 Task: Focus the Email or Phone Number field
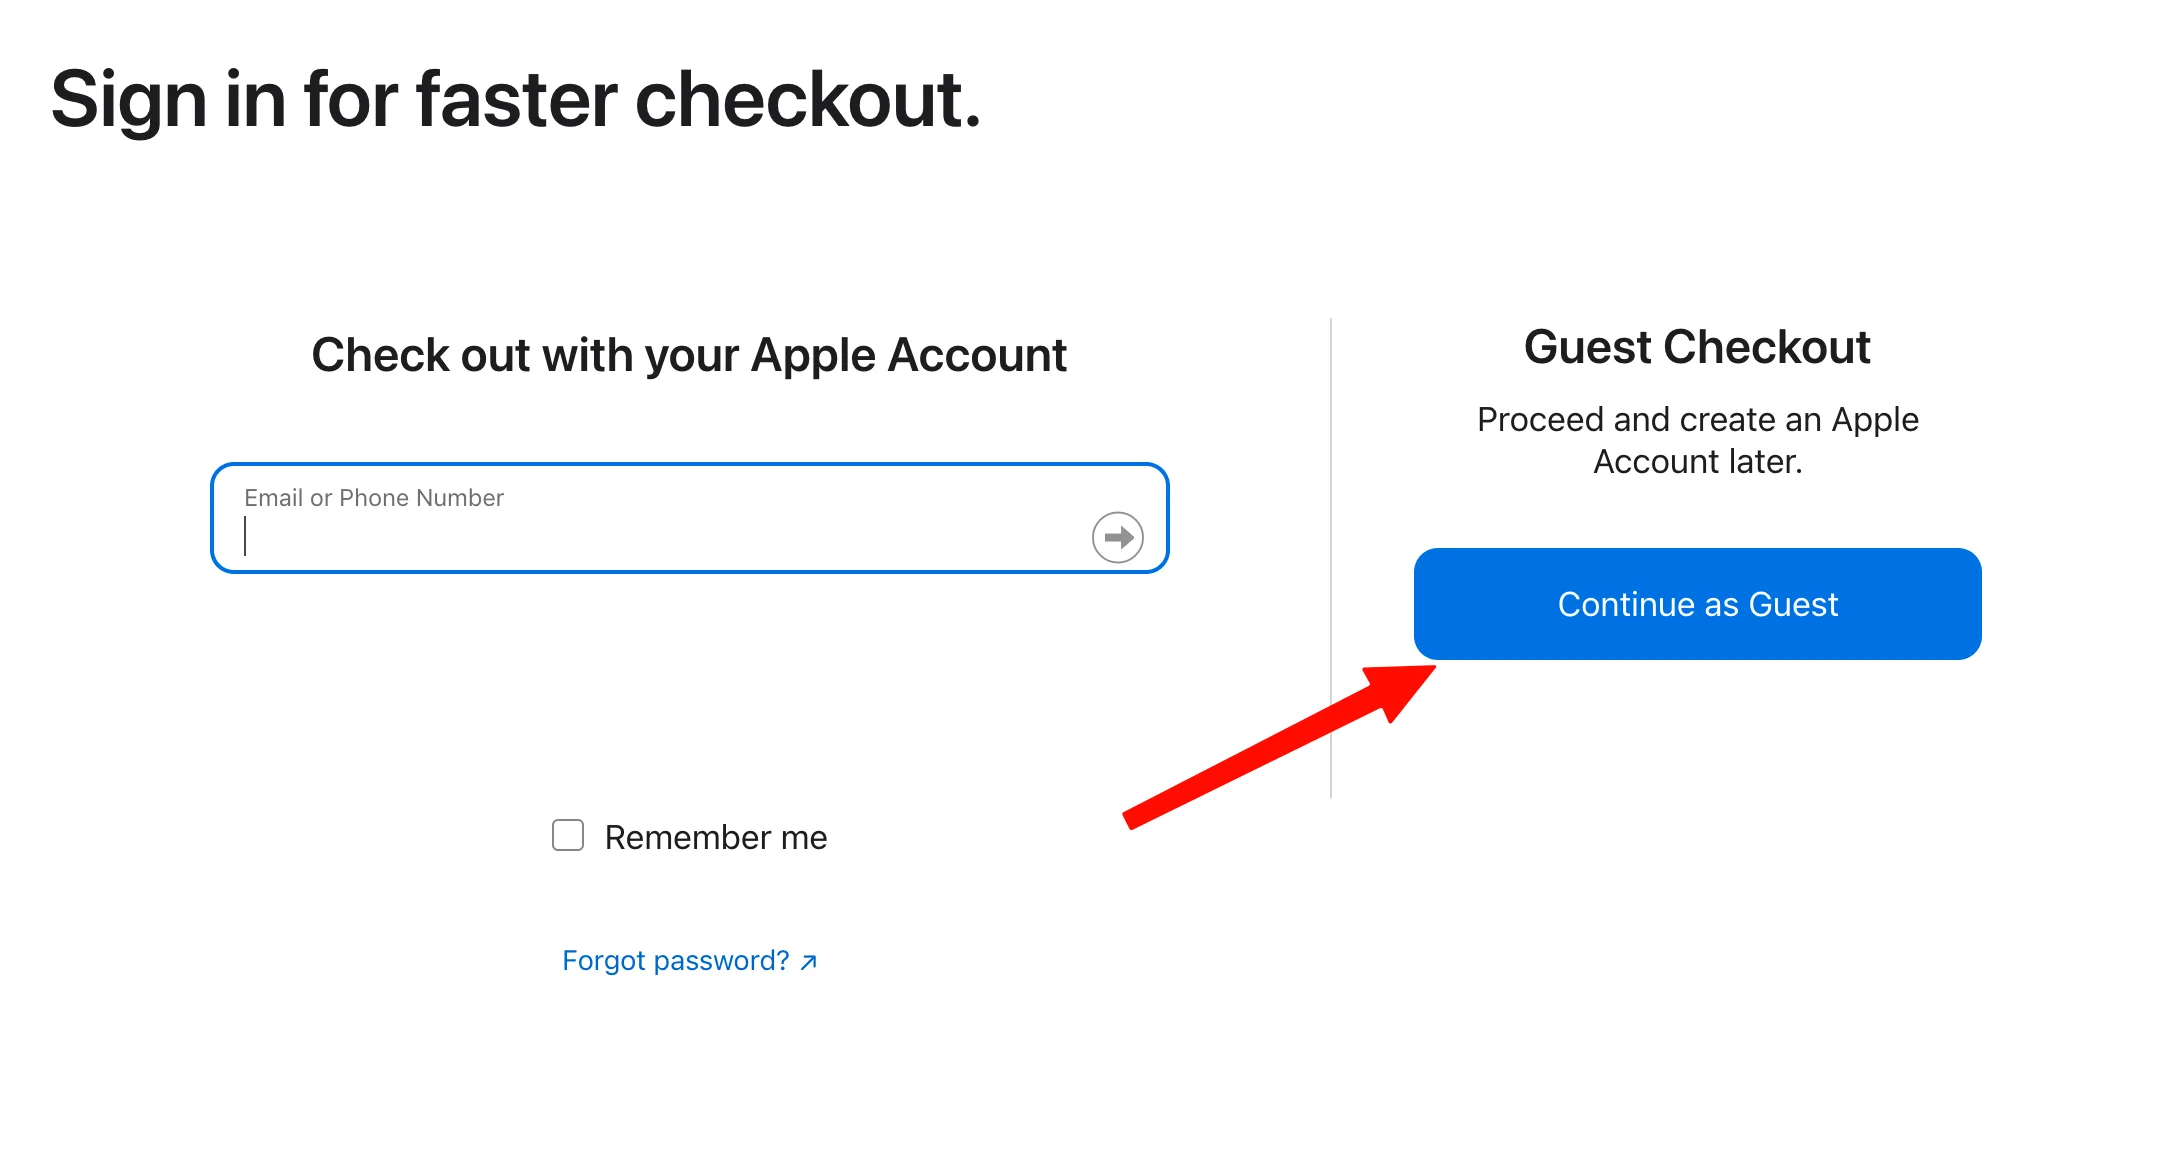pos(689,518)
